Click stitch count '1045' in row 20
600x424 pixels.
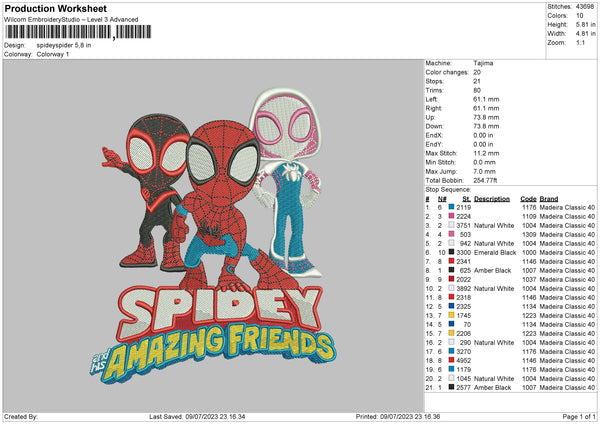tap(463, 378)
